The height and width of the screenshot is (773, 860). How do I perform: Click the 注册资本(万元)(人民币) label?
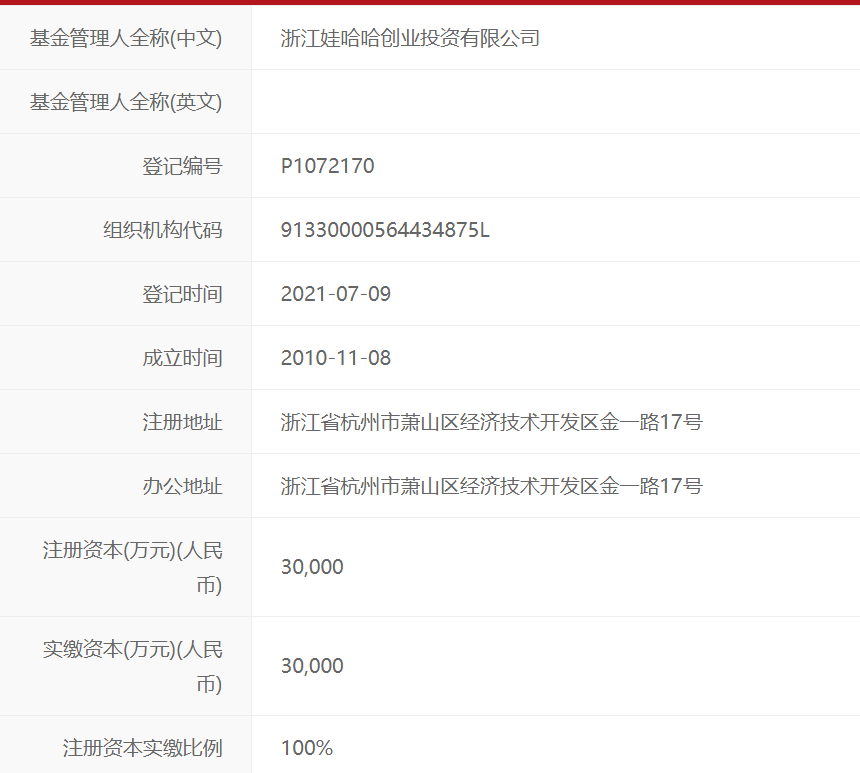click(x=133, y=567)
